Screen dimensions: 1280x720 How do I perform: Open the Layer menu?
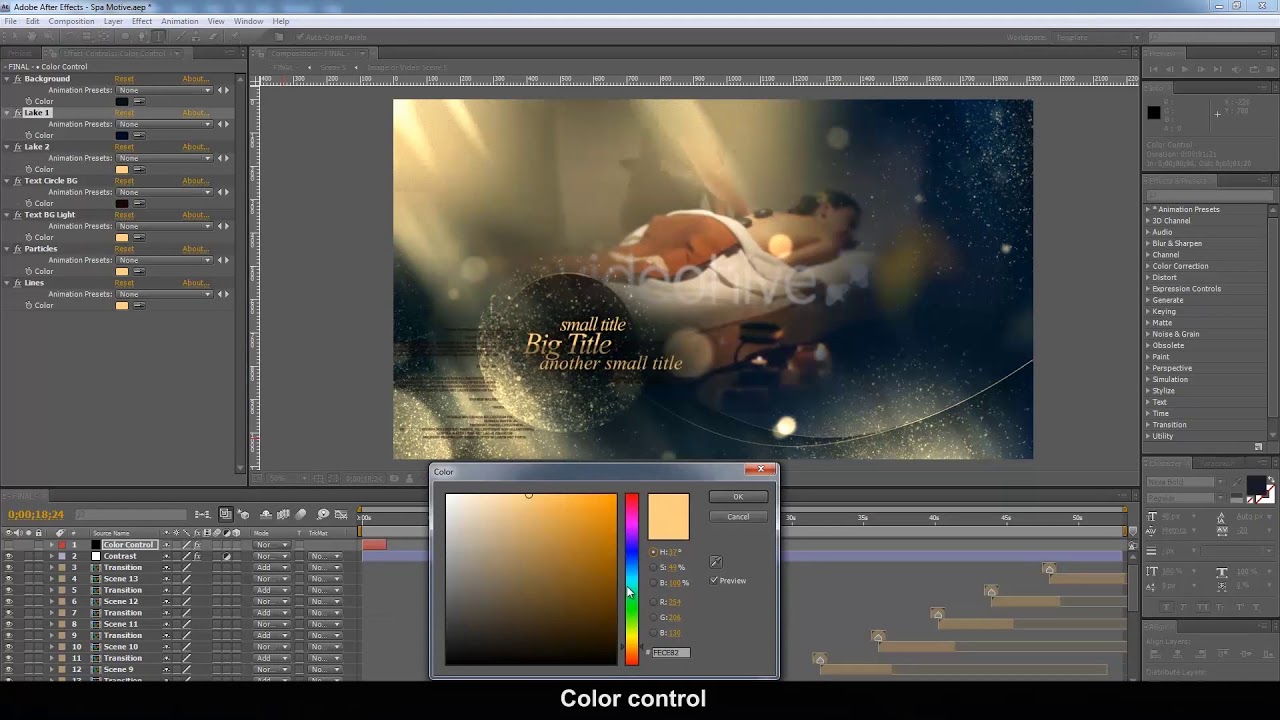pos(113,21)
